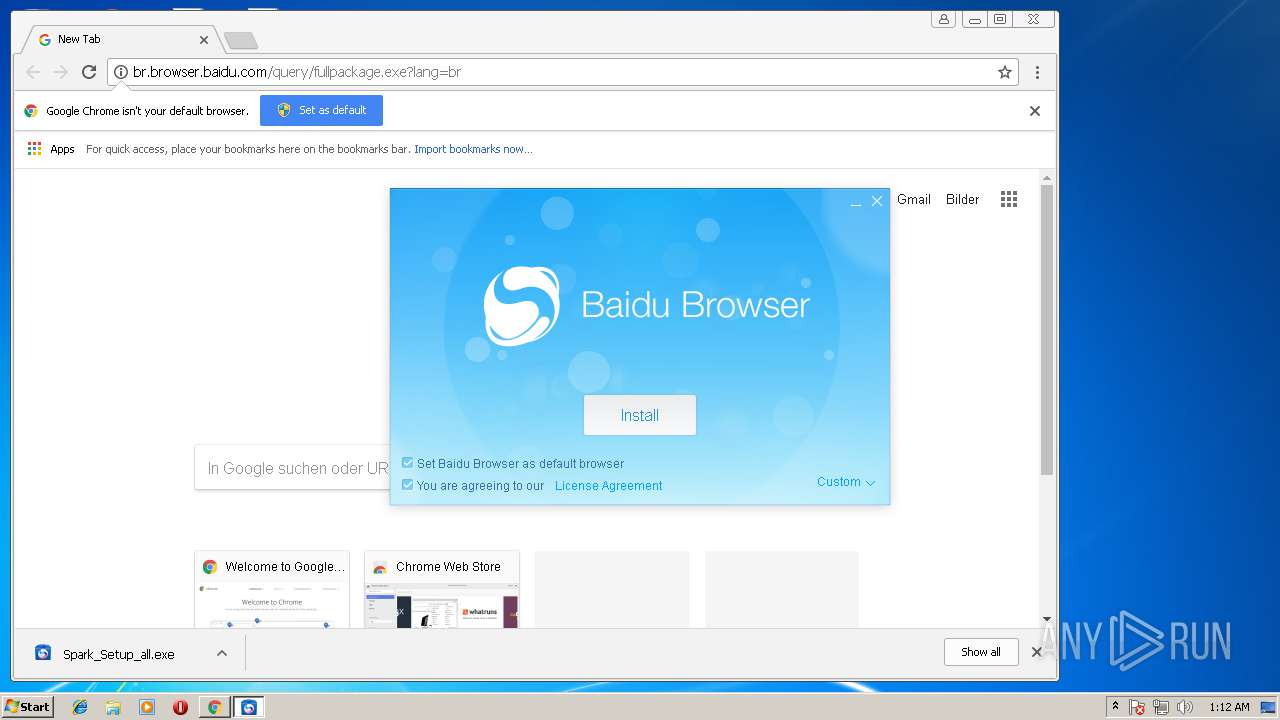Open Chrome user profile icon in title bar
Screen dimensions: 1280x720
point(943,19)
